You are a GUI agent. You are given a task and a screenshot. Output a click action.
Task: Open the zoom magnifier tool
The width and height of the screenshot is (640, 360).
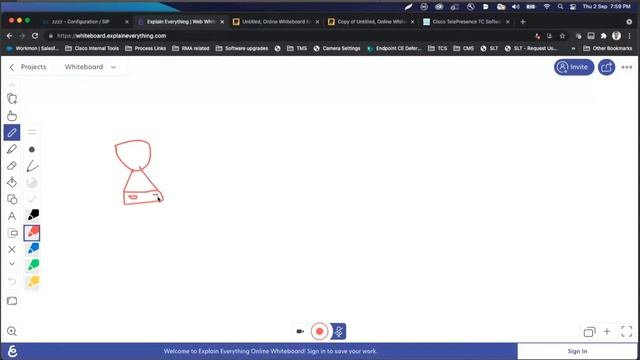click(12, 331)
